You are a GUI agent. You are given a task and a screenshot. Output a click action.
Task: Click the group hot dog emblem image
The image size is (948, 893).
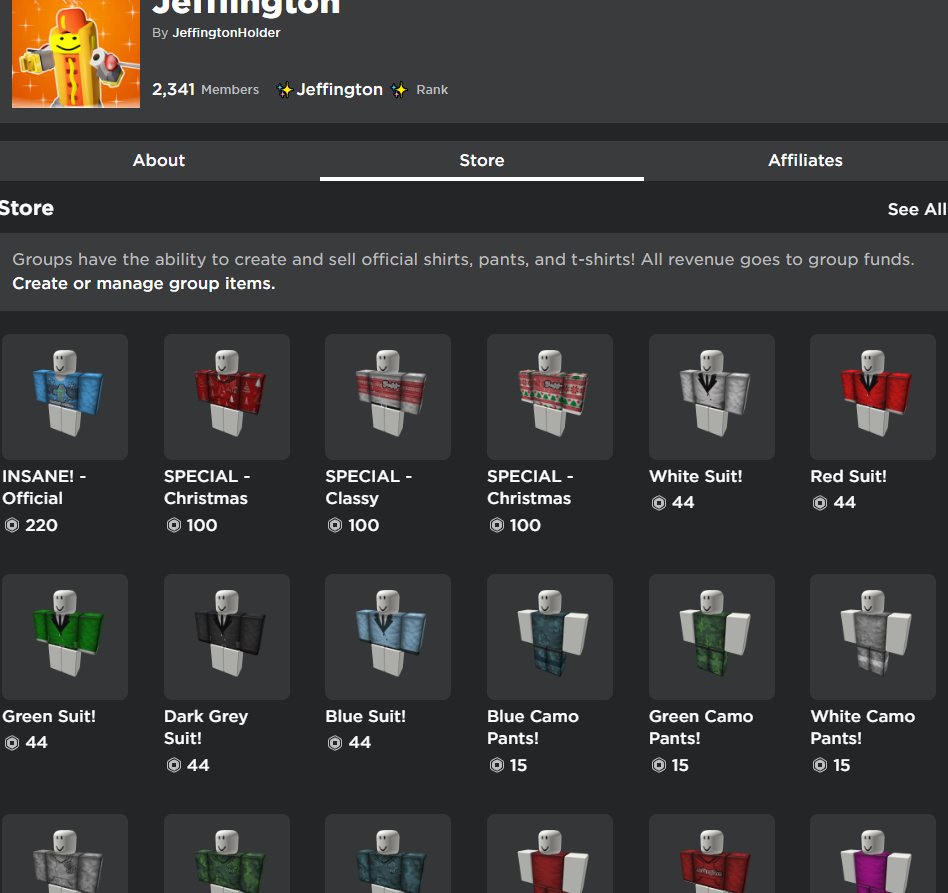pos(76,53)
